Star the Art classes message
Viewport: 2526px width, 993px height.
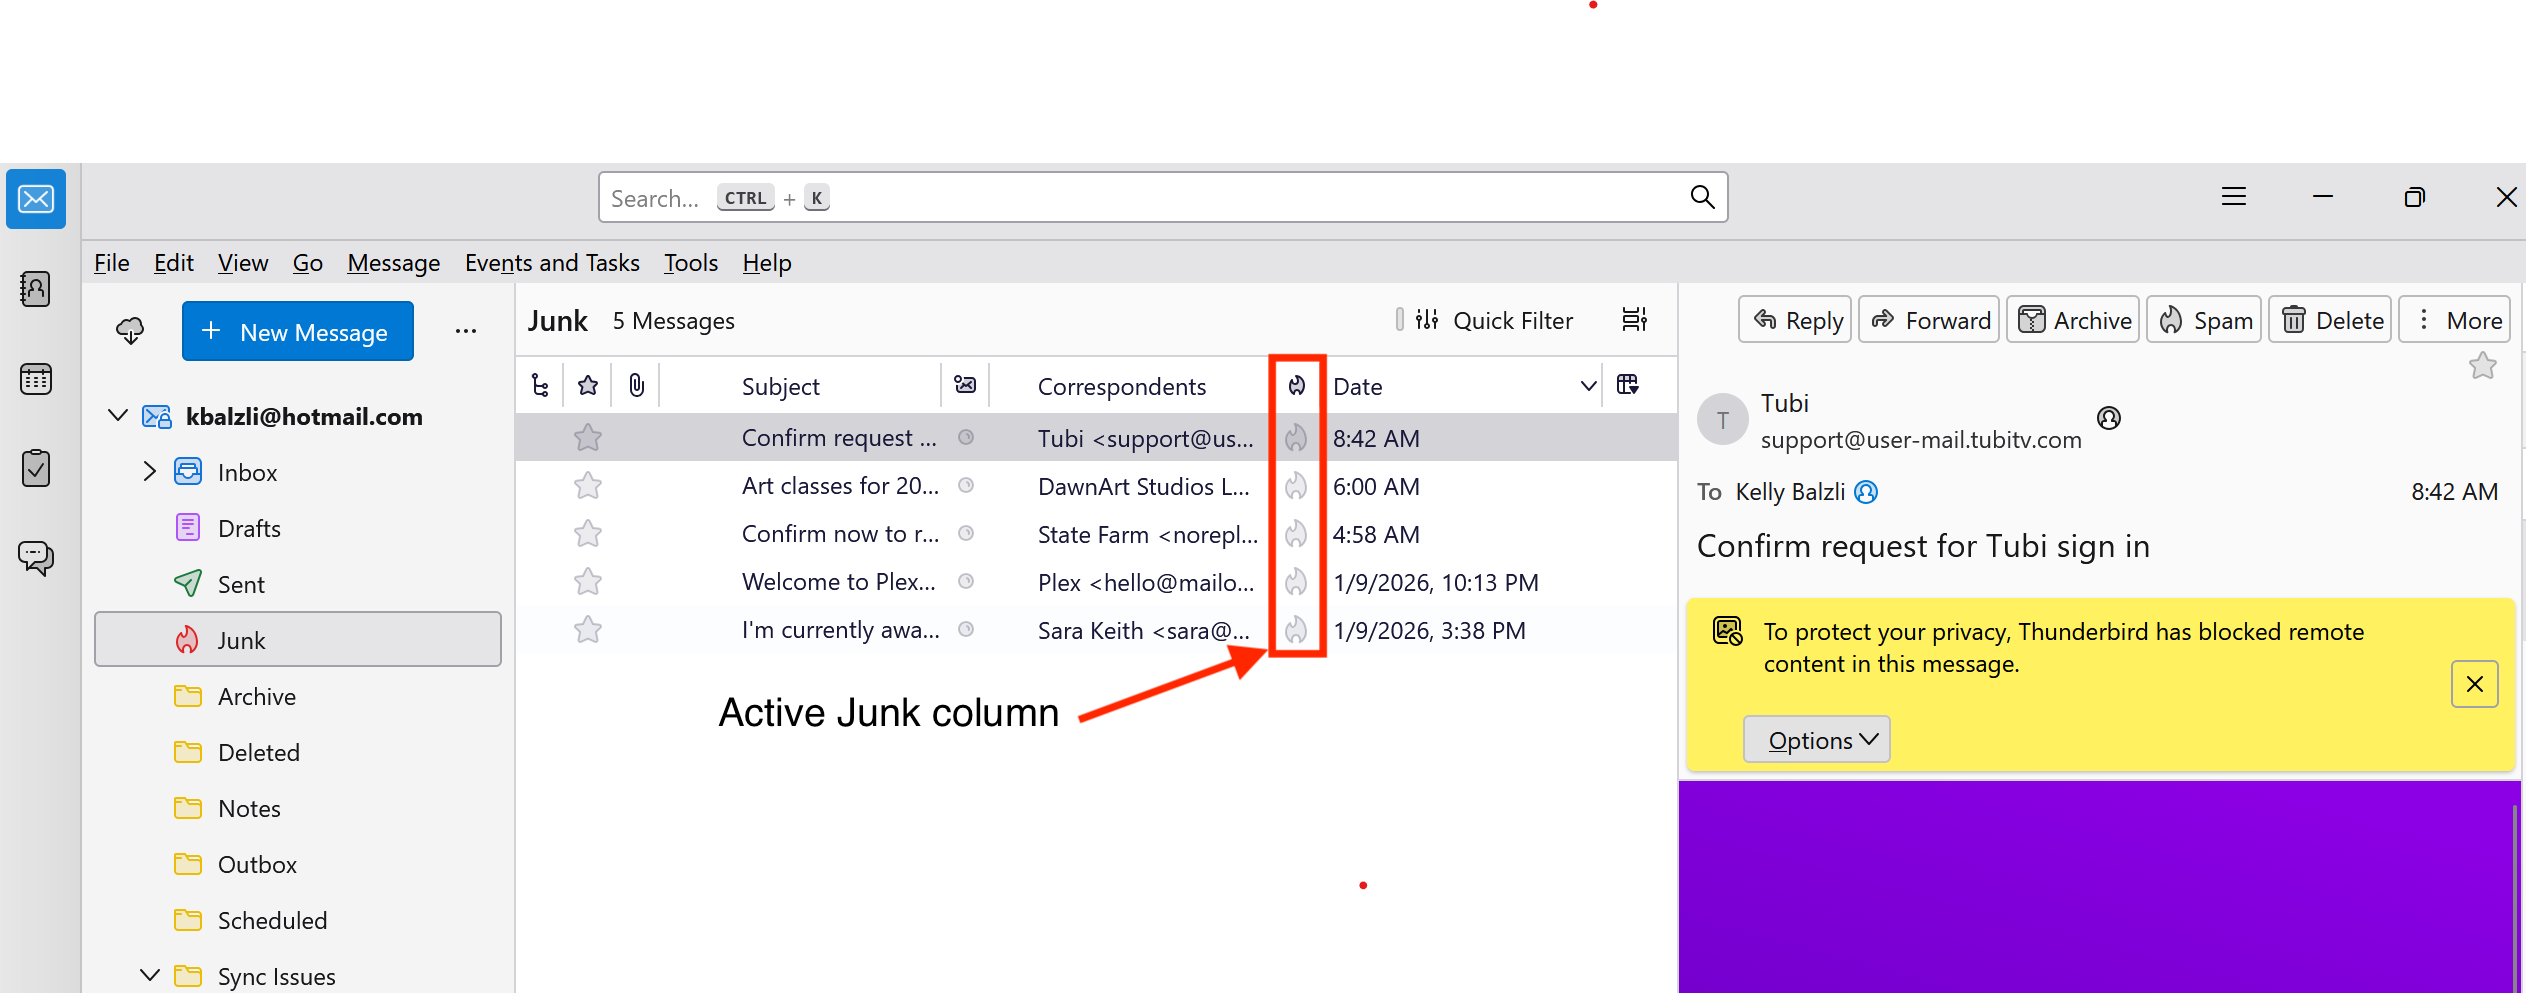(x=588, y=486)
